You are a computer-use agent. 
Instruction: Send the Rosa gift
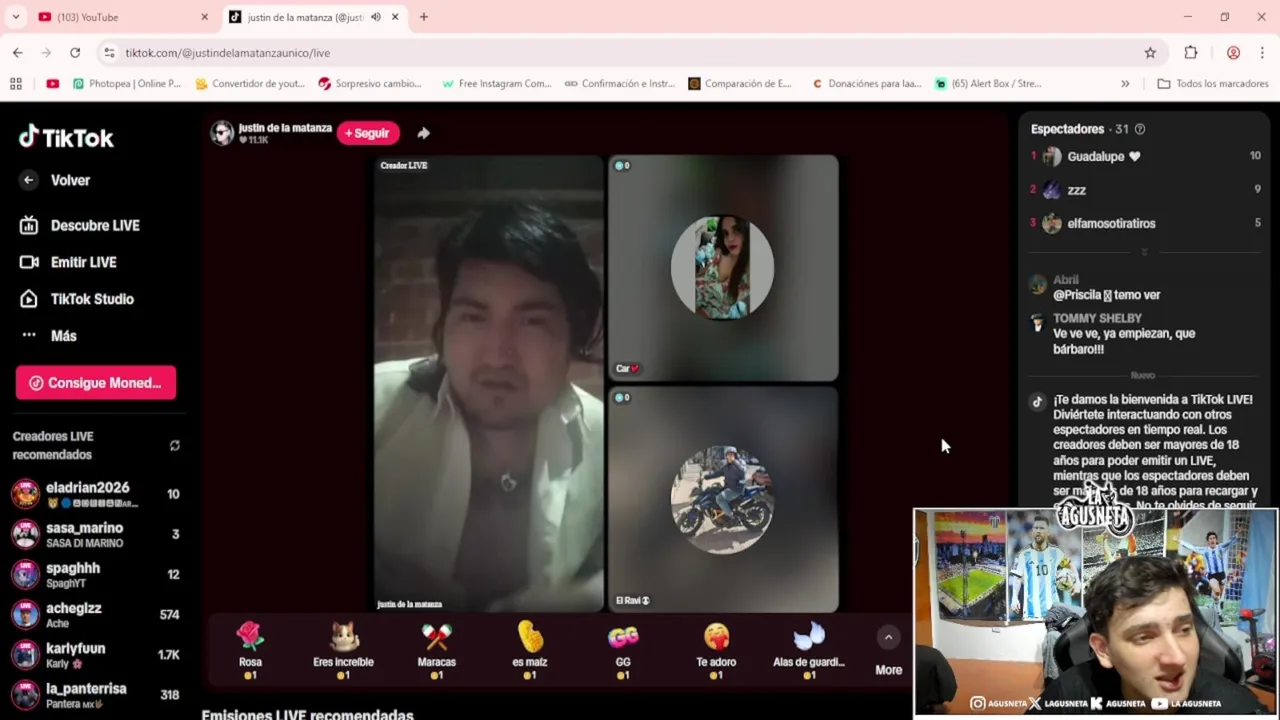250,650
